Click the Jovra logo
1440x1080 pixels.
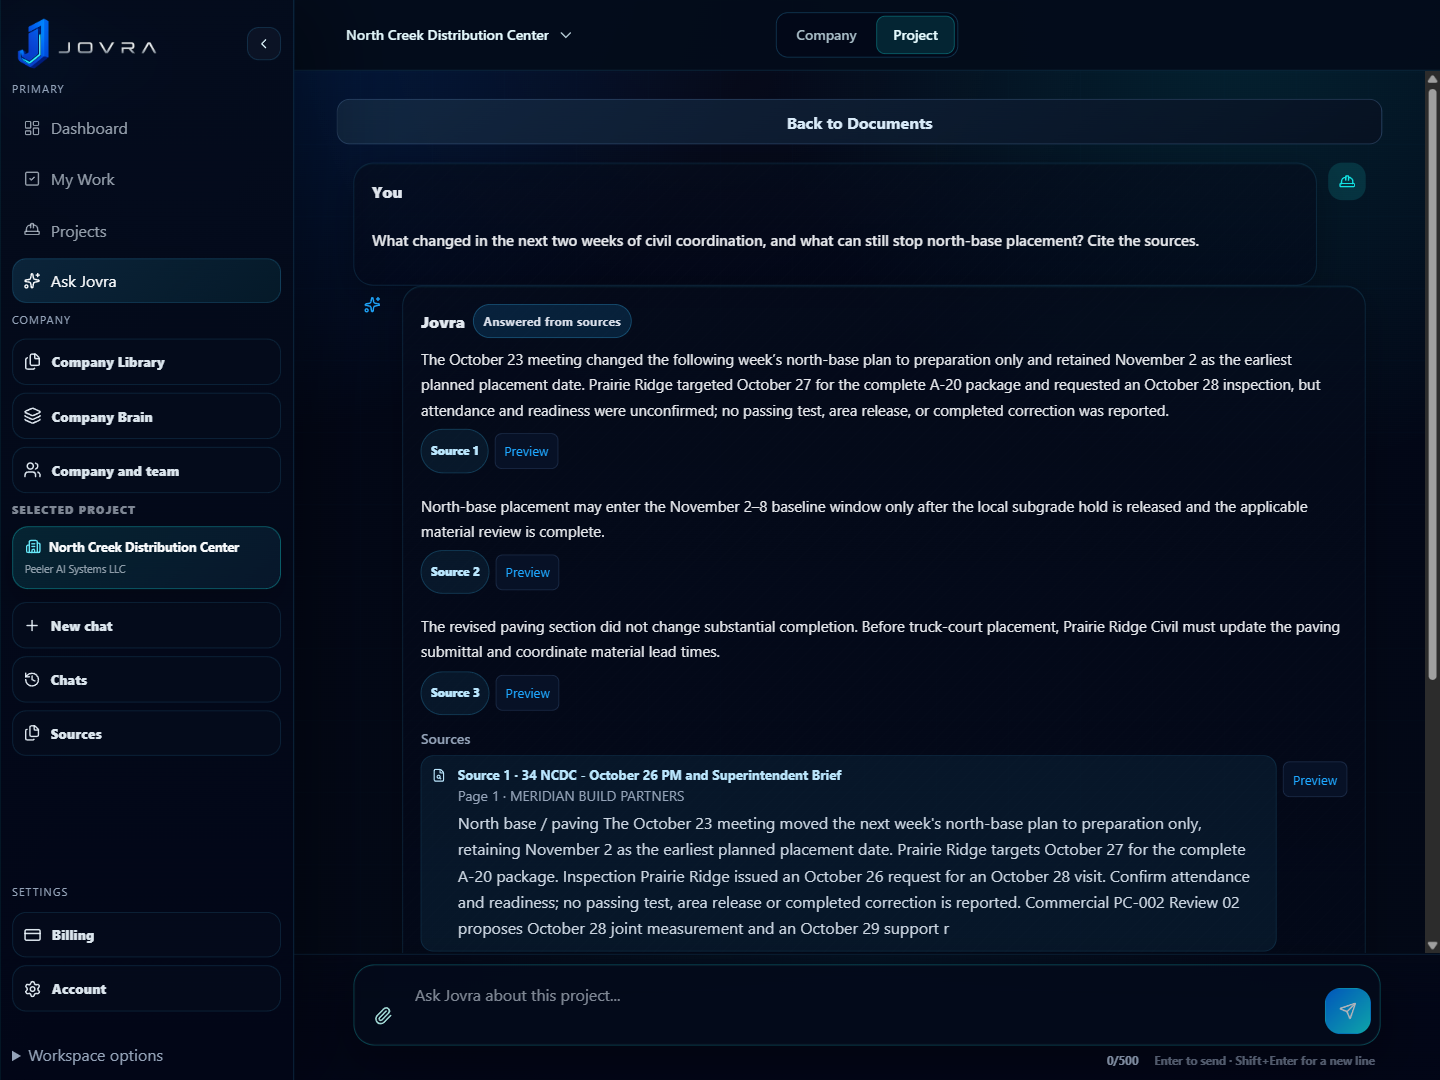tap(86, 43)
